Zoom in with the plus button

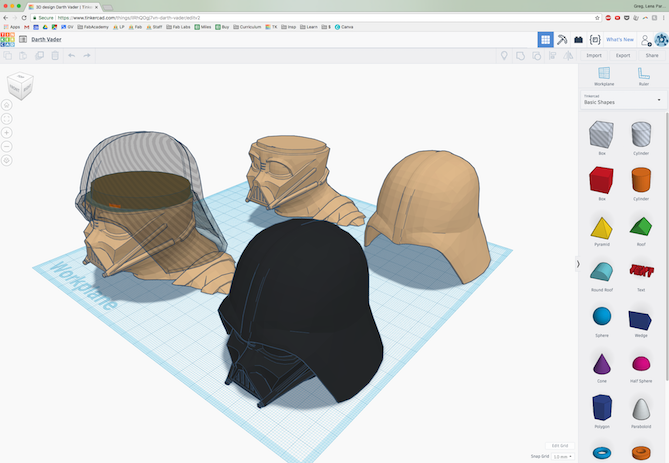tap(6, 133)
